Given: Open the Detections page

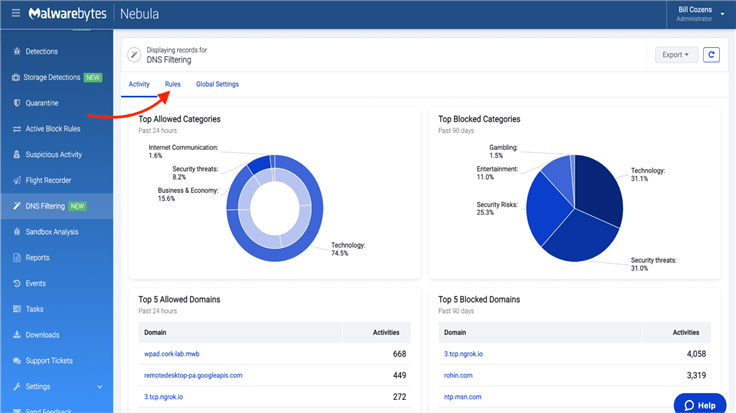Looking at the screenshot, I should (x=42, y=51).
